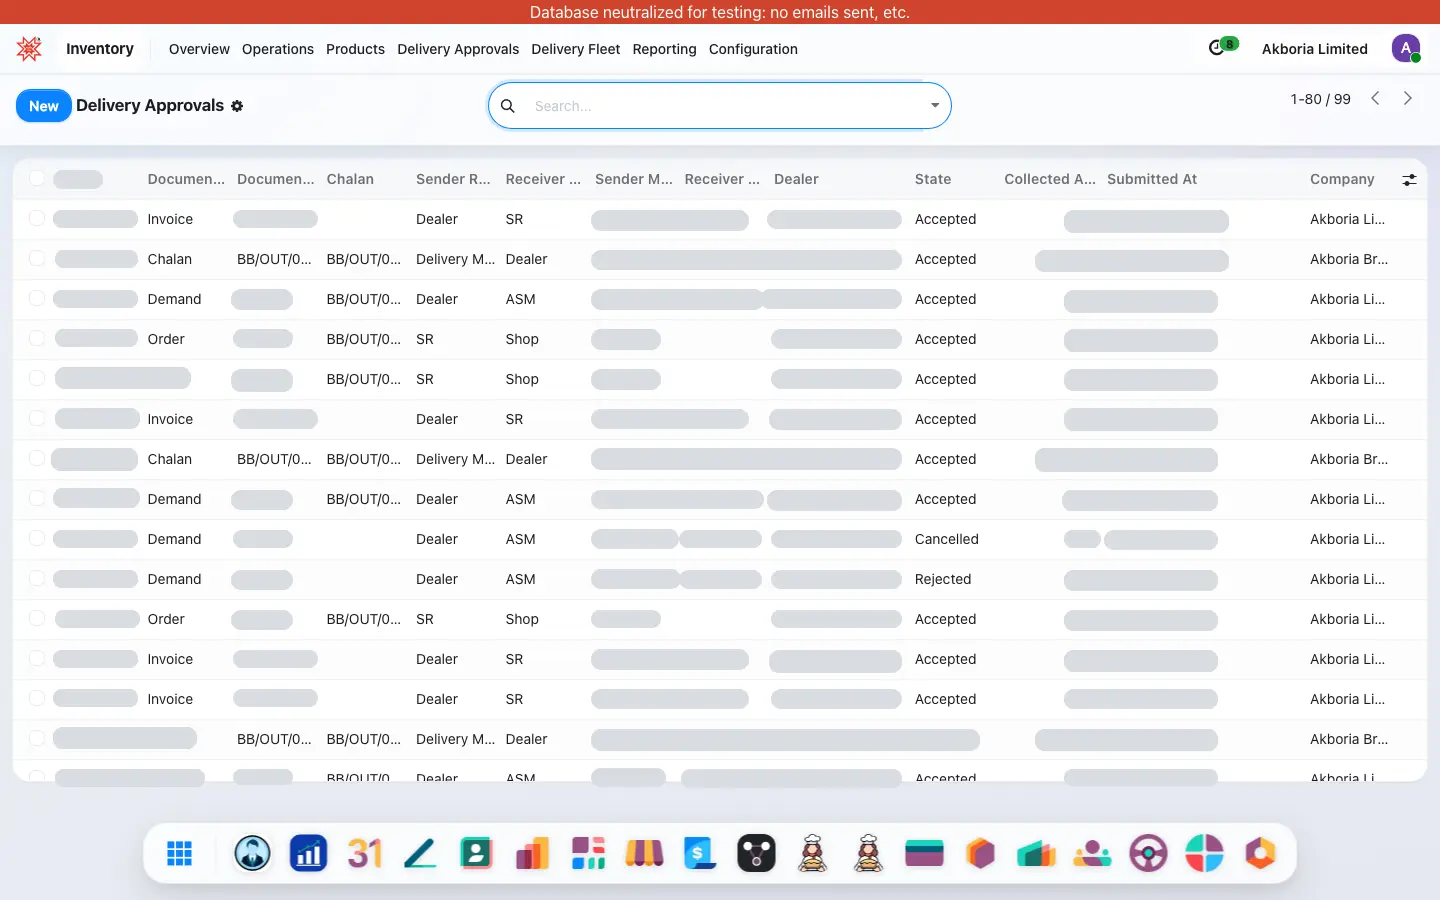The image size is (1440, 900).
Task: Expand the search options dropdown arrow
Action: [935, 106]
